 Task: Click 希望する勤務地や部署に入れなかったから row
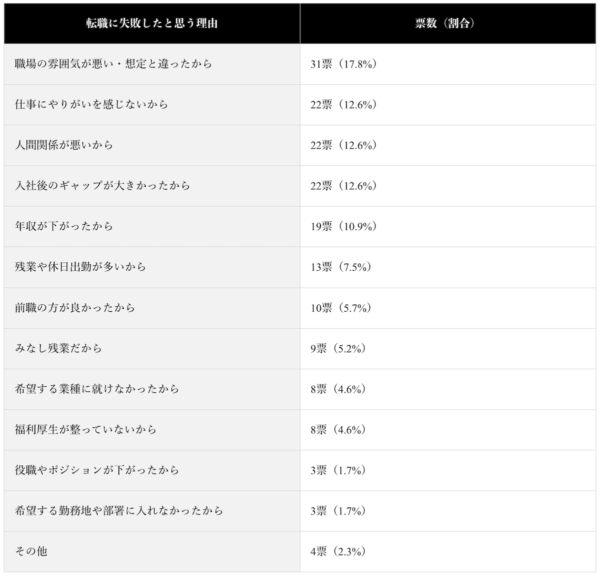click(300, 511)
